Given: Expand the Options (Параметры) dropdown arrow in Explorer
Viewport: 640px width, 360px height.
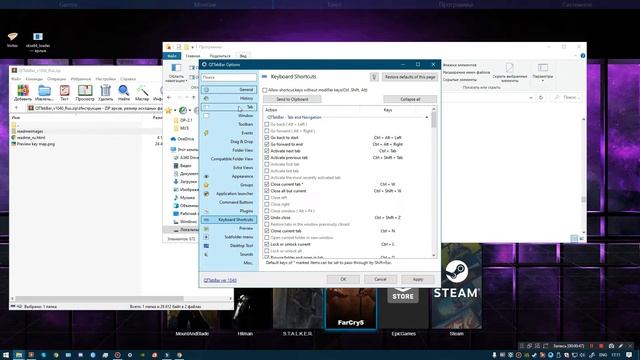Looking at the screenshot, I should (x=543, y=81).
